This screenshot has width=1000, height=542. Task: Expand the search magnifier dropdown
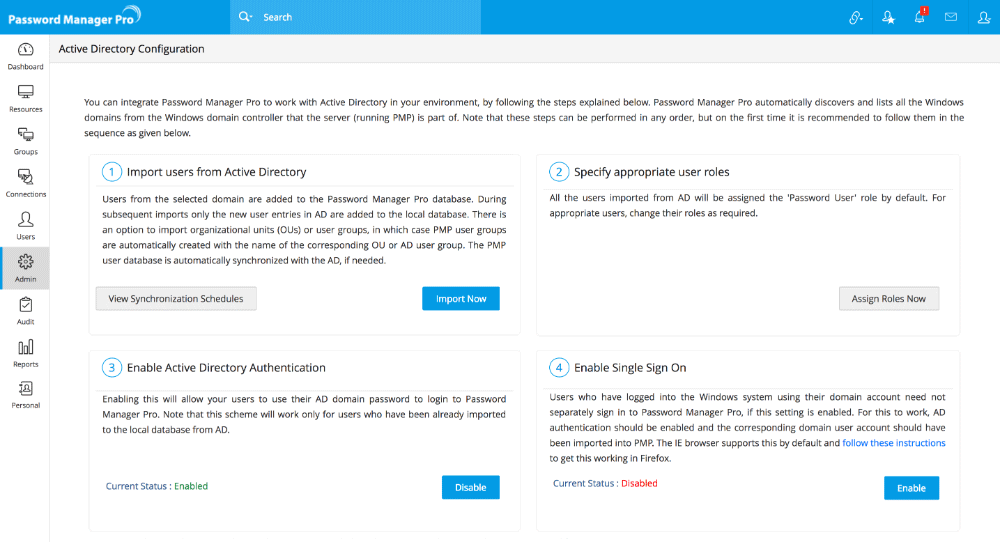[x=246, y=17]
